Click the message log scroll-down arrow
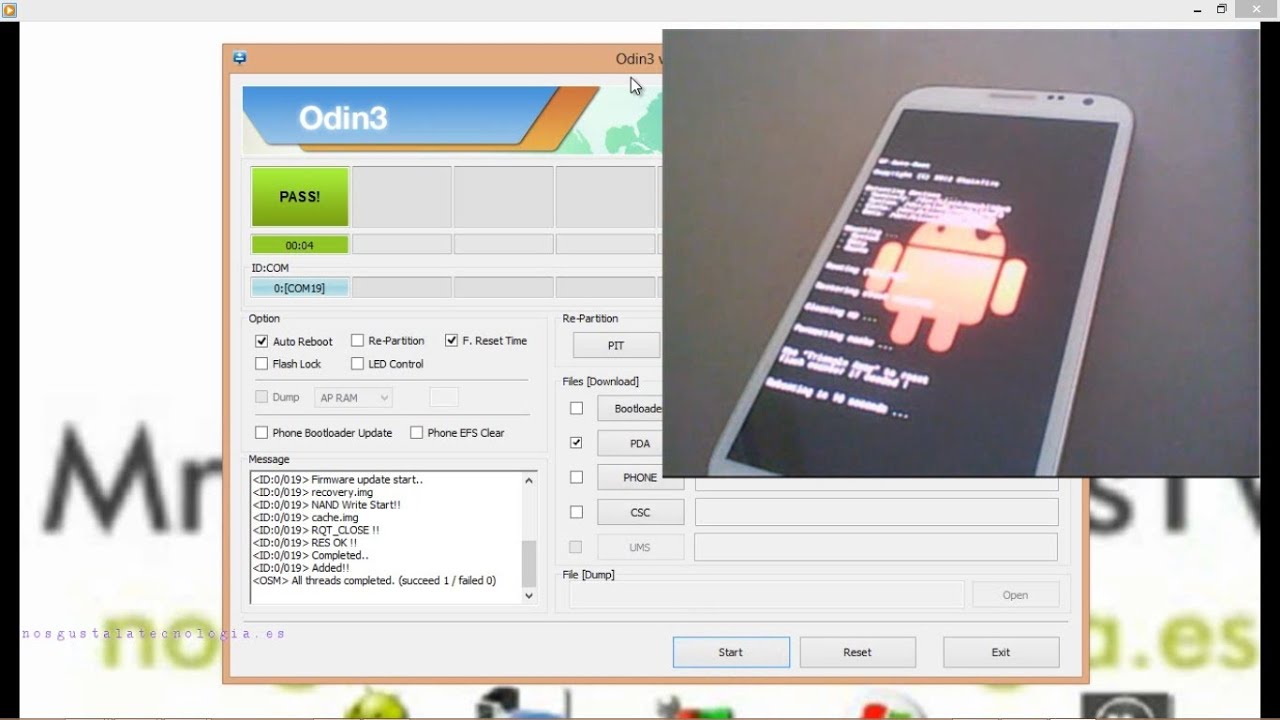Image resolution: width=1280 pixels, height=720 pixels. click(x=529, y=595)
